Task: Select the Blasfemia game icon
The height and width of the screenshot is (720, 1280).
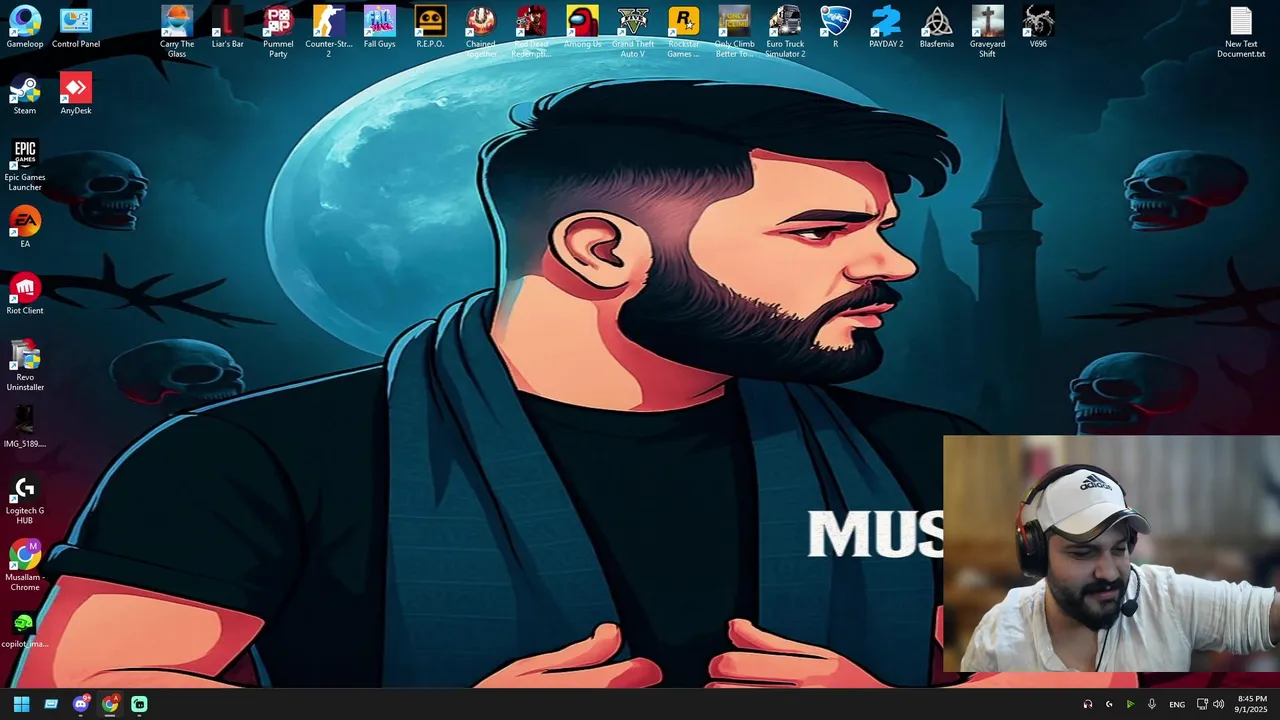Action: 937,27
